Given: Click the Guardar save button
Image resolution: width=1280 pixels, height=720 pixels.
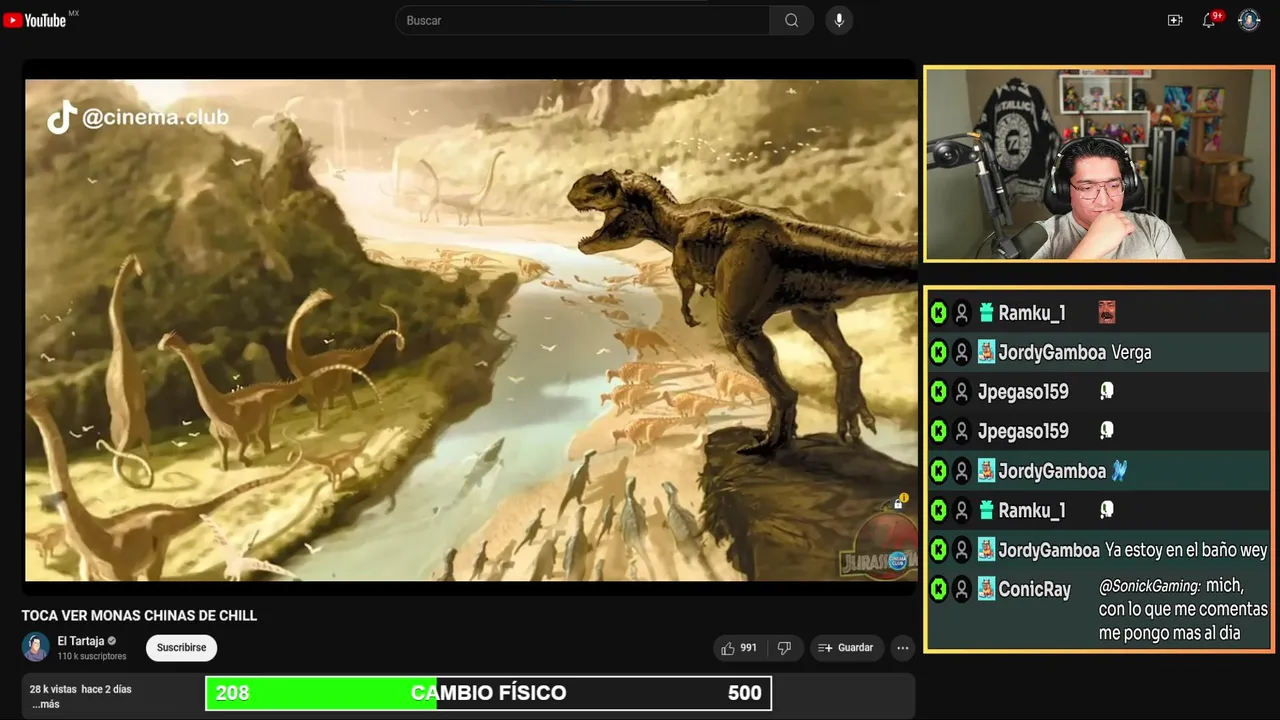Looking at the screenshot, I should point(847,648).
